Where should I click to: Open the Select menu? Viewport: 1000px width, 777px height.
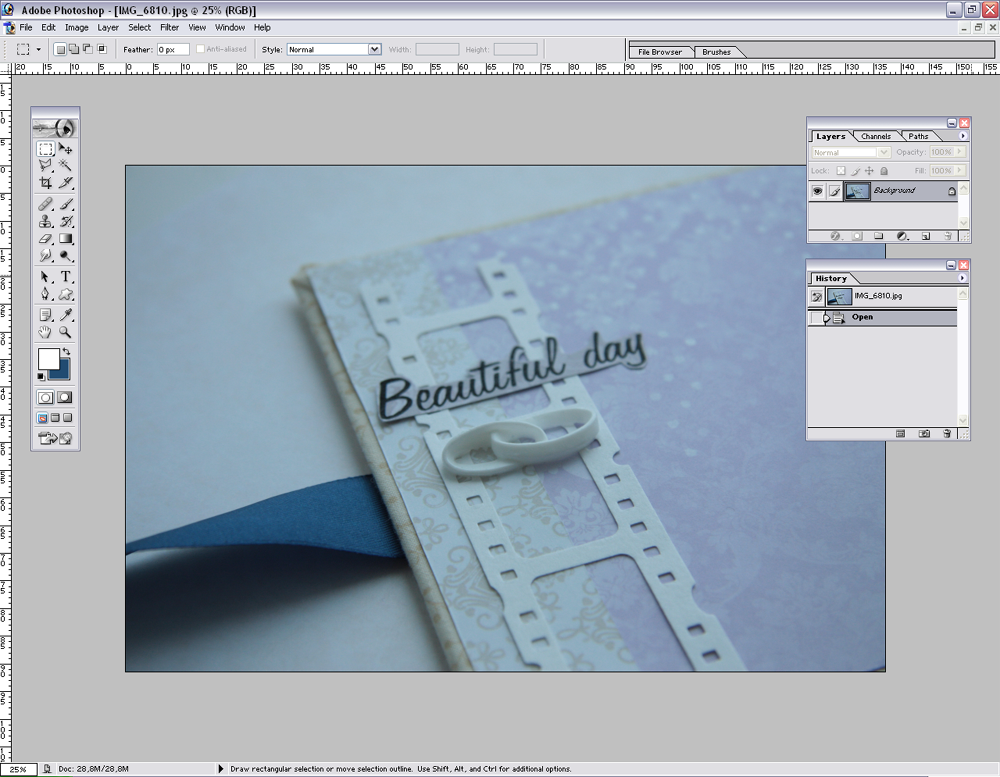(x=139, y=27)
